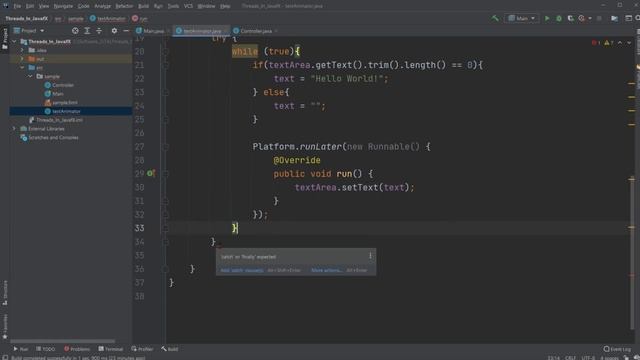Build the project with the hammer icon
This screenshot has width=640, height=360.
pyautogui.click(x=495, y=18)
